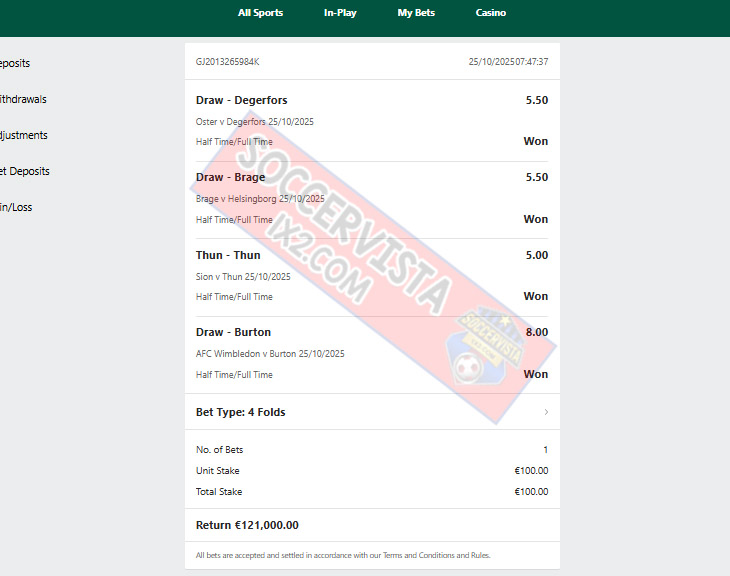
Task: Click the Bet Type: 4 Folds row
Action: [372, 412]
